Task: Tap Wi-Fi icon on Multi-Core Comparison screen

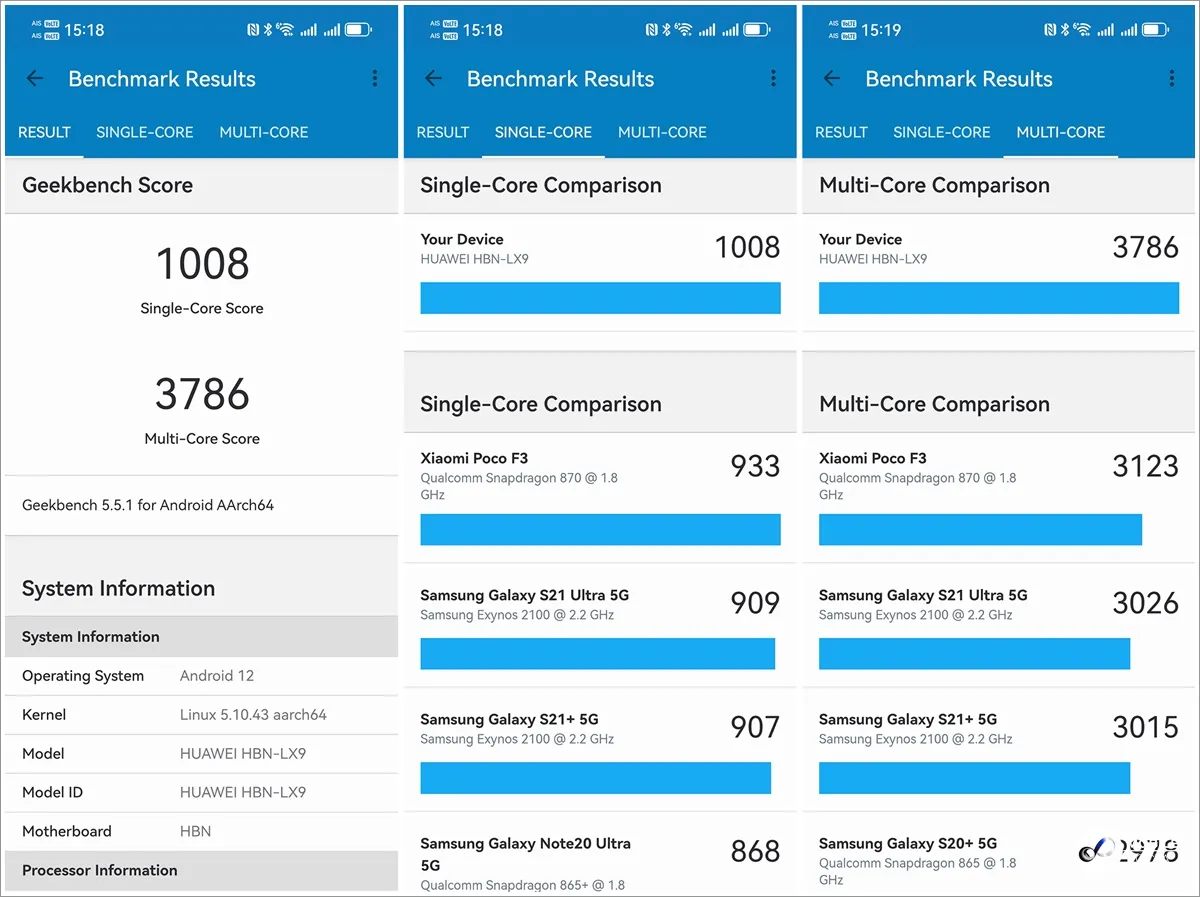Action: pos(1082,30)
